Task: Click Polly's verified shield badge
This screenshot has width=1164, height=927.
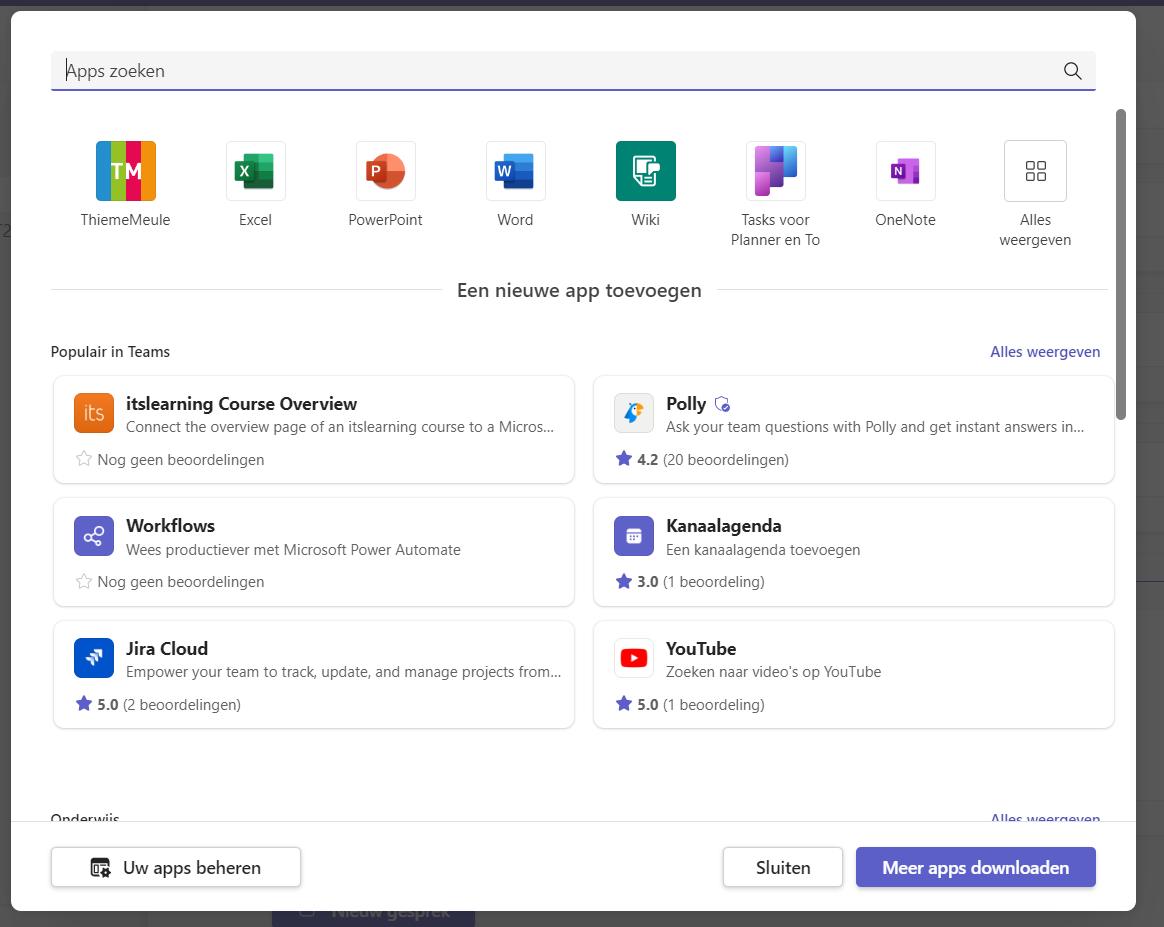Action: (x=722, y=404)
